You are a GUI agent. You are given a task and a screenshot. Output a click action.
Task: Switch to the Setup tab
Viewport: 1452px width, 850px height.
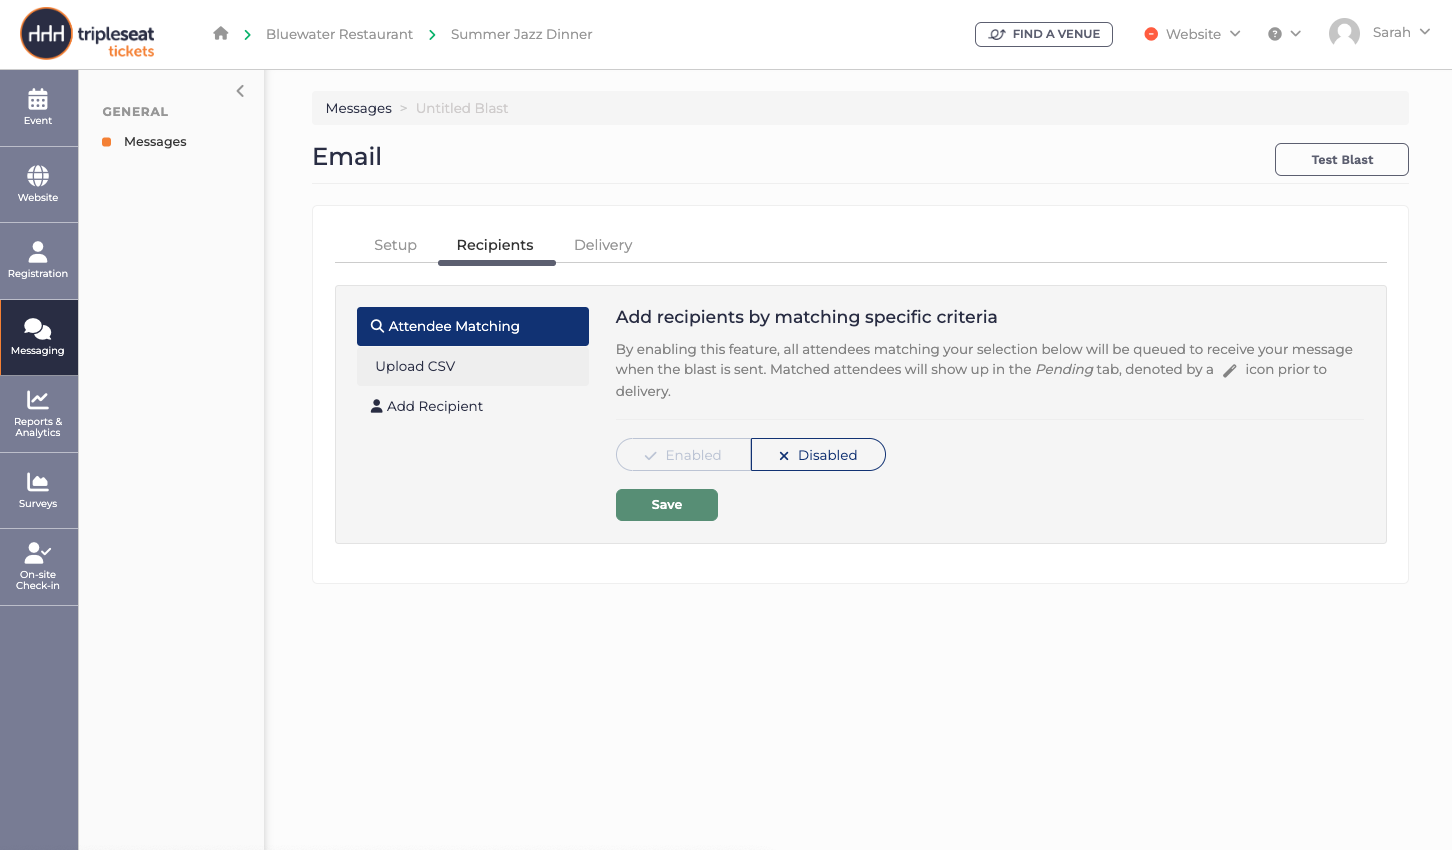[x=395, y=245]
